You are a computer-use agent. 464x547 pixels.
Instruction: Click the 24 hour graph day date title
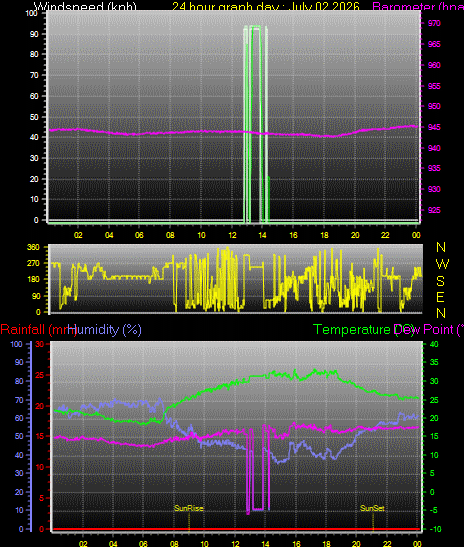tap(266, 6)
